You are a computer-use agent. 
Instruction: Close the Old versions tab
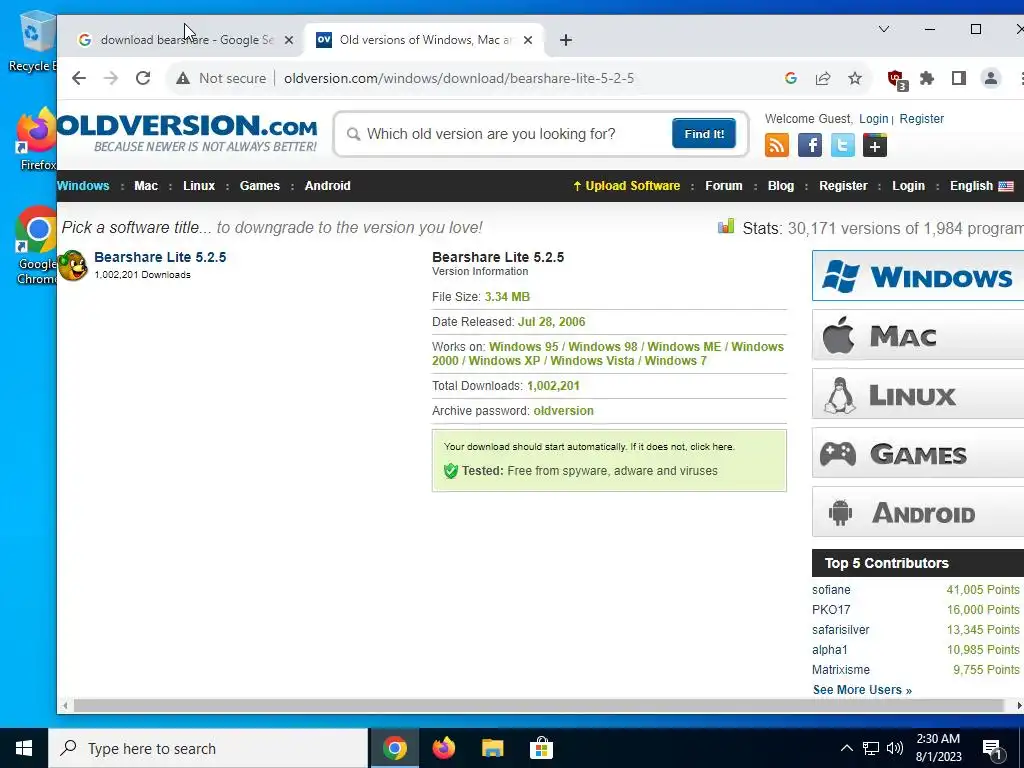(x=528, y=40)
